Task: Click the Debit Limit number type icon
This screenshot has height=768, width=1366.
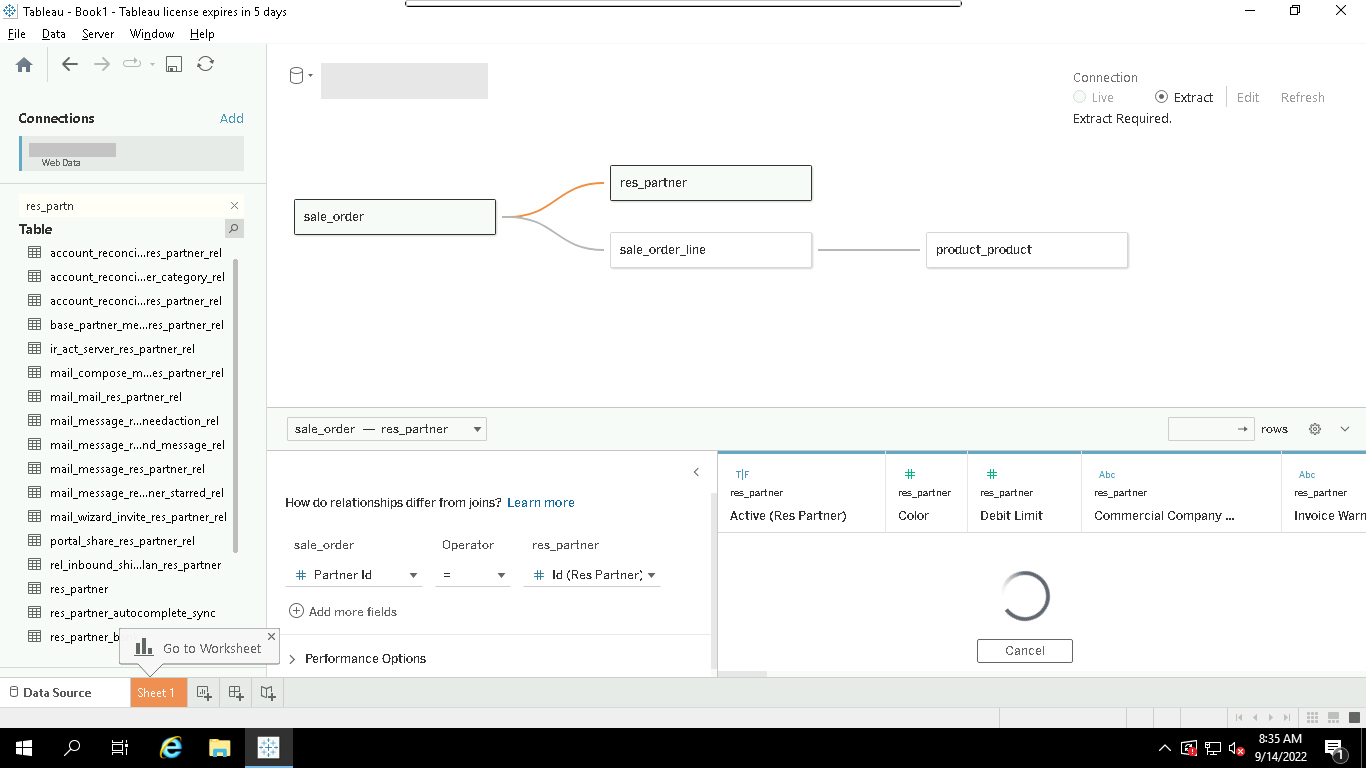Action: point(992,474)
